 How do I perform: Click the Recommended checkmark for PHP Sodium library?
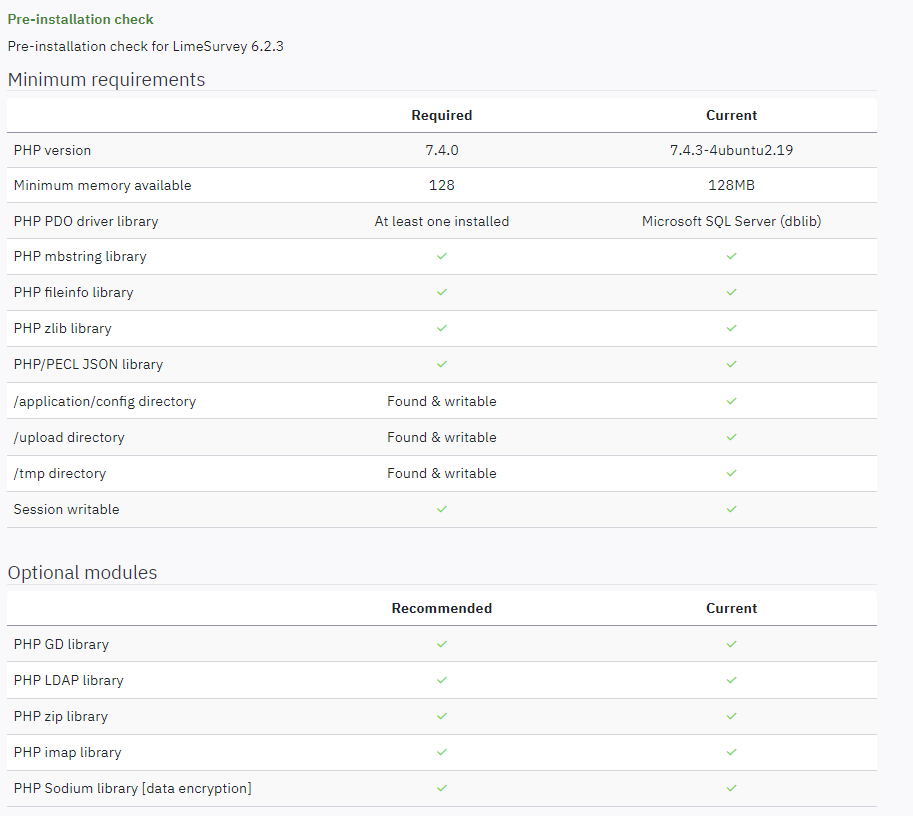tap(442, 788)
